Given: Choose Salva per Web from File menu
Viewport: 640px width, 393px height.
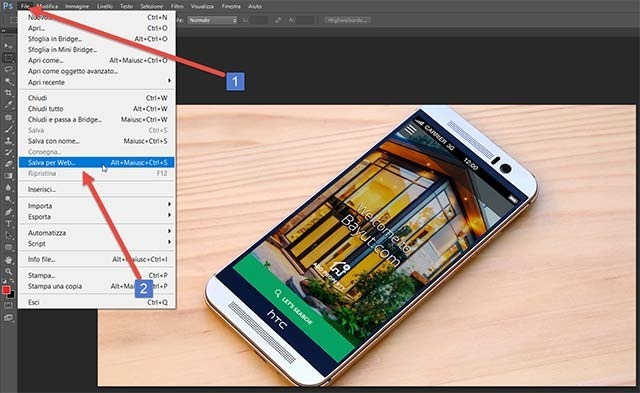Looking at the screenshot, I should [96, 162].
